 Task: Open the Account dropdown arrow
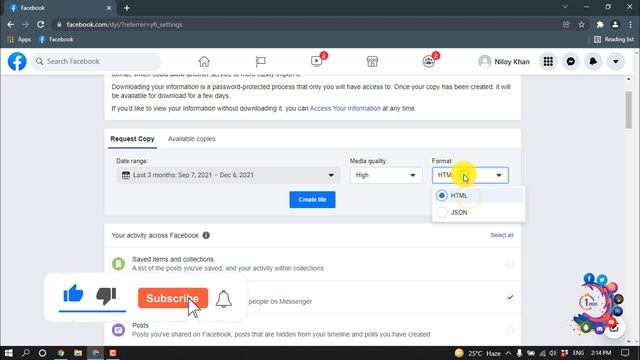tap(616, 62)
